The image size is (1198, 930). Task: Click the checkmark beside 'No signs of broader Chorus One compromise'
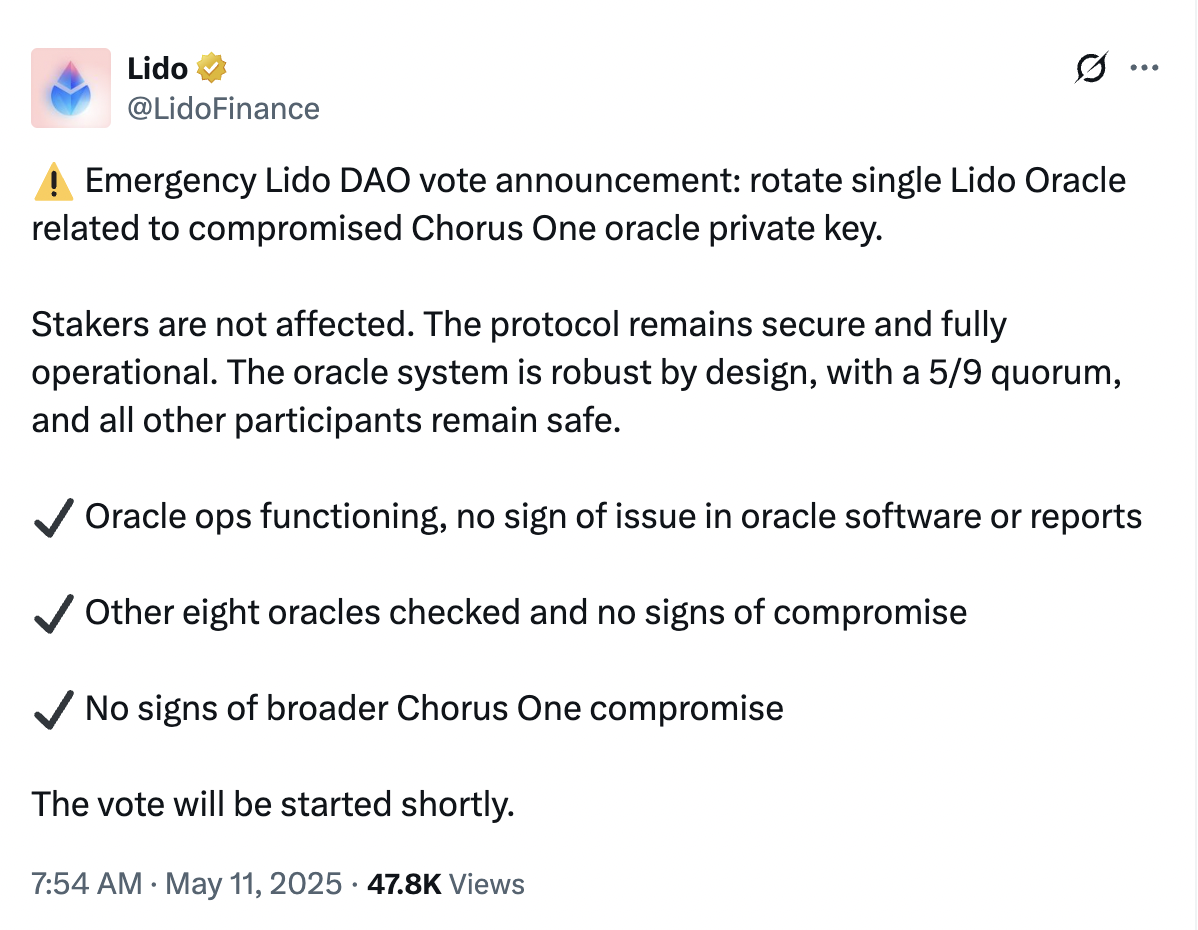pos(53,708)
